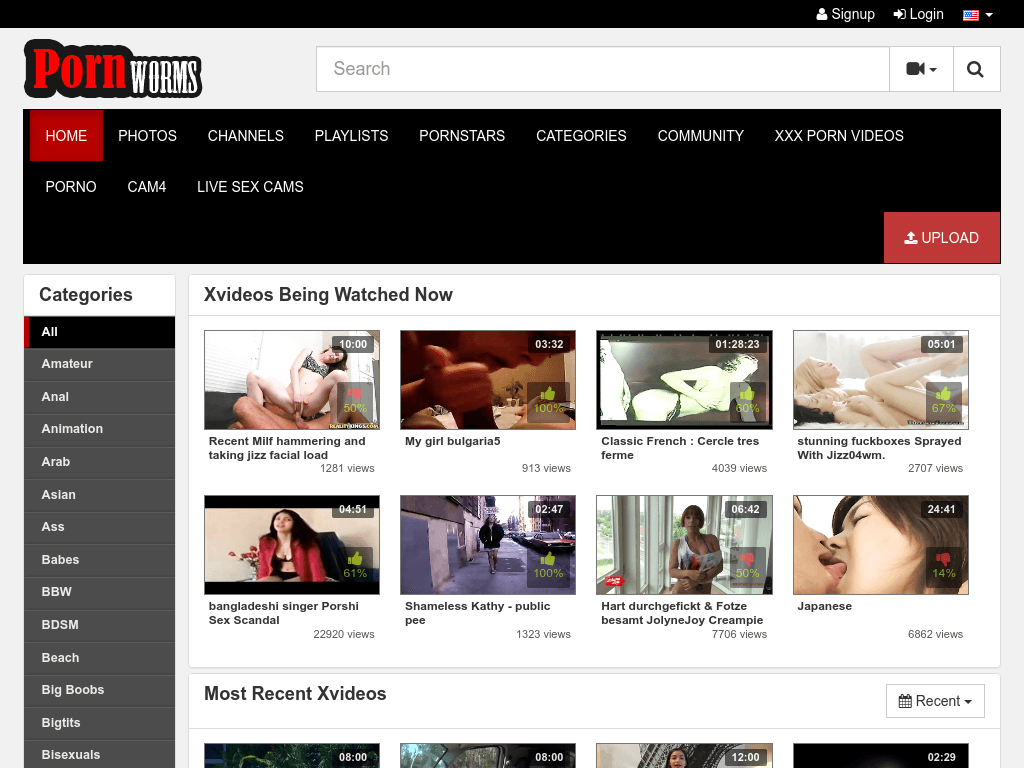Viewport: 1024px width, 768px height.
Task: Click the Login arrow icon
Action: point(899,14)
